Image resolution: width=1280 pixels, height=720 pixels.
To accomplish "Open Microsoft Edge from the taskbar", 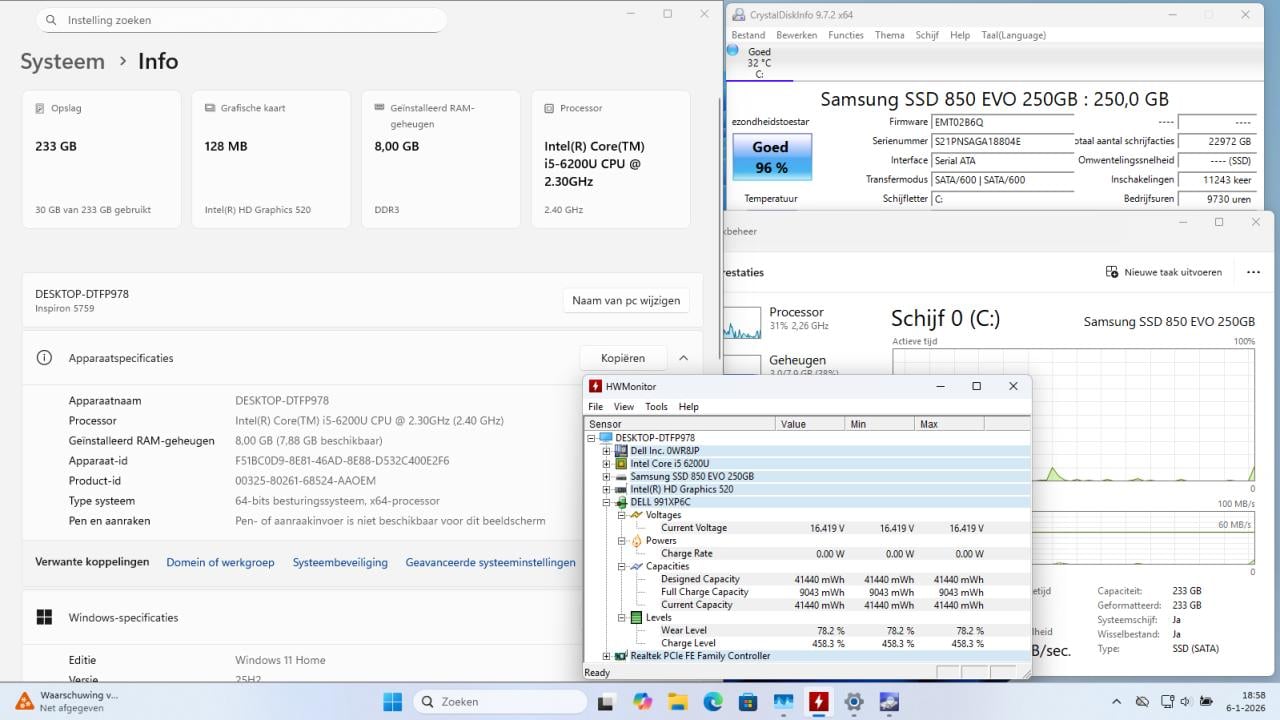I will [714, 701].
